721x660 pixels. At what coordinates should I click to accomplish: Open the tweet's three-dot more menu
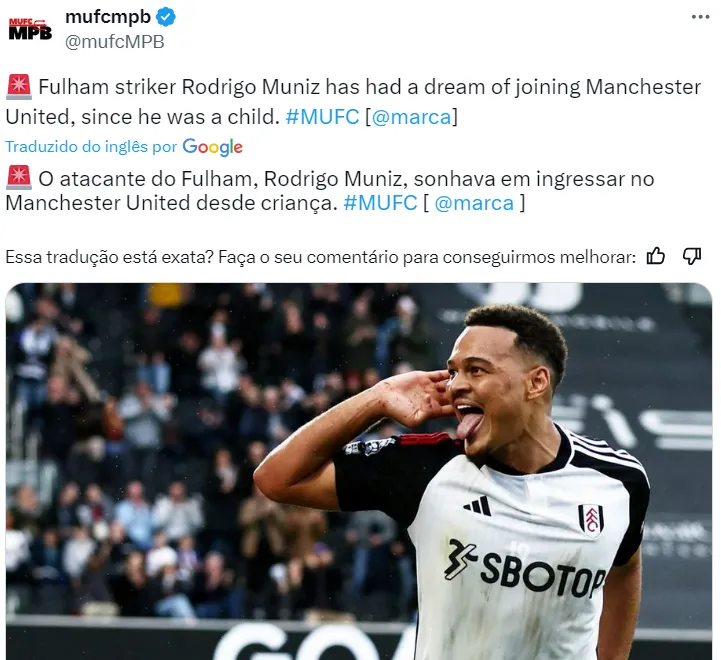[702, 17]
